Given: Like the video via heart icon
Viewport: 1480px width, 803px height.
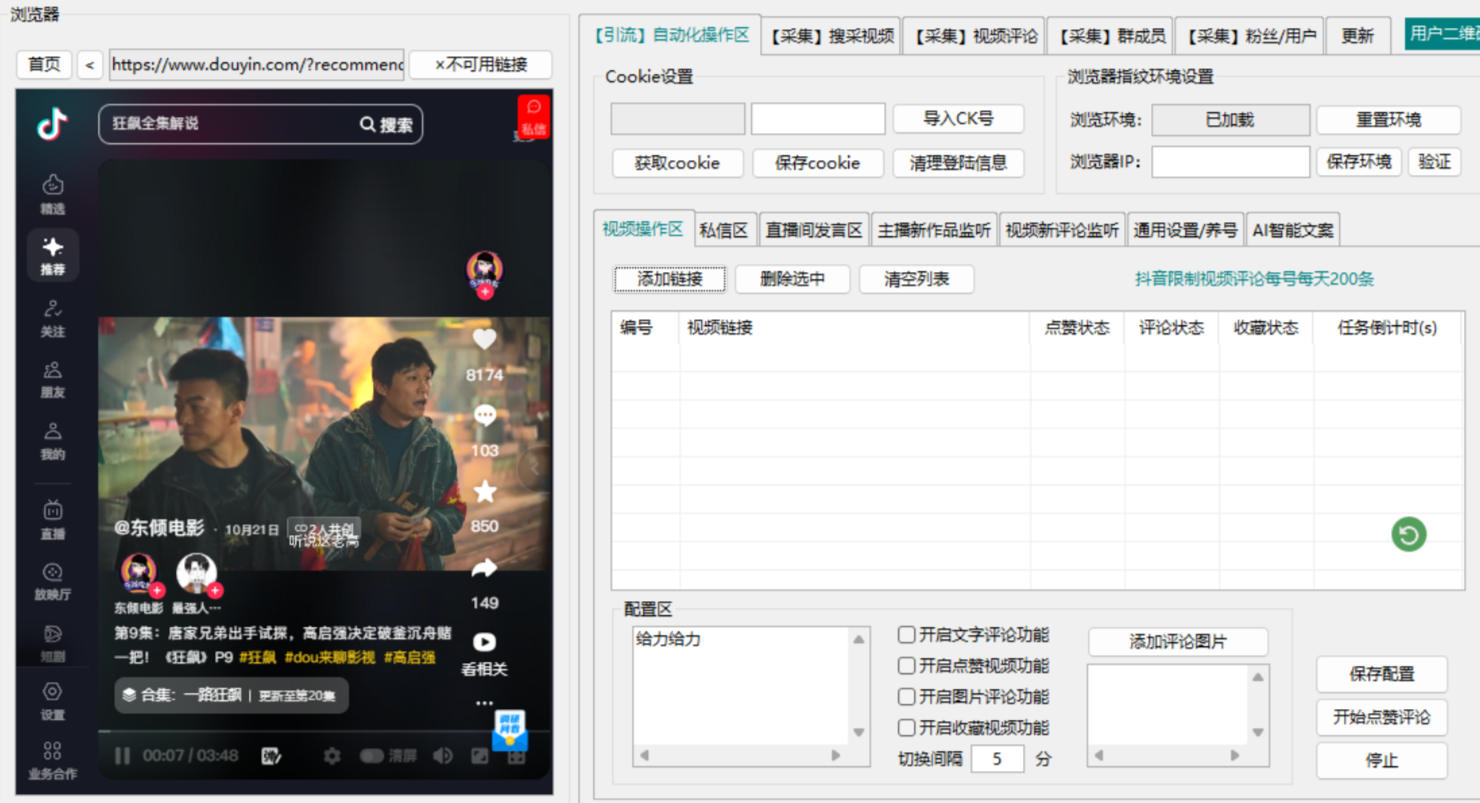Looking at the screenshot, I should (484, 340).
